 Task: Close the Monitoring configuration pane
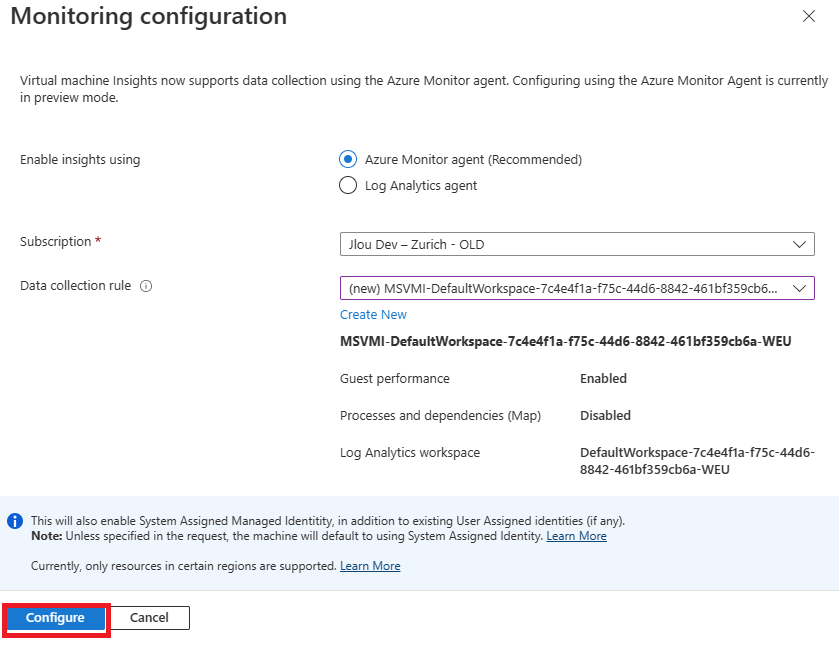click(809, 17)
